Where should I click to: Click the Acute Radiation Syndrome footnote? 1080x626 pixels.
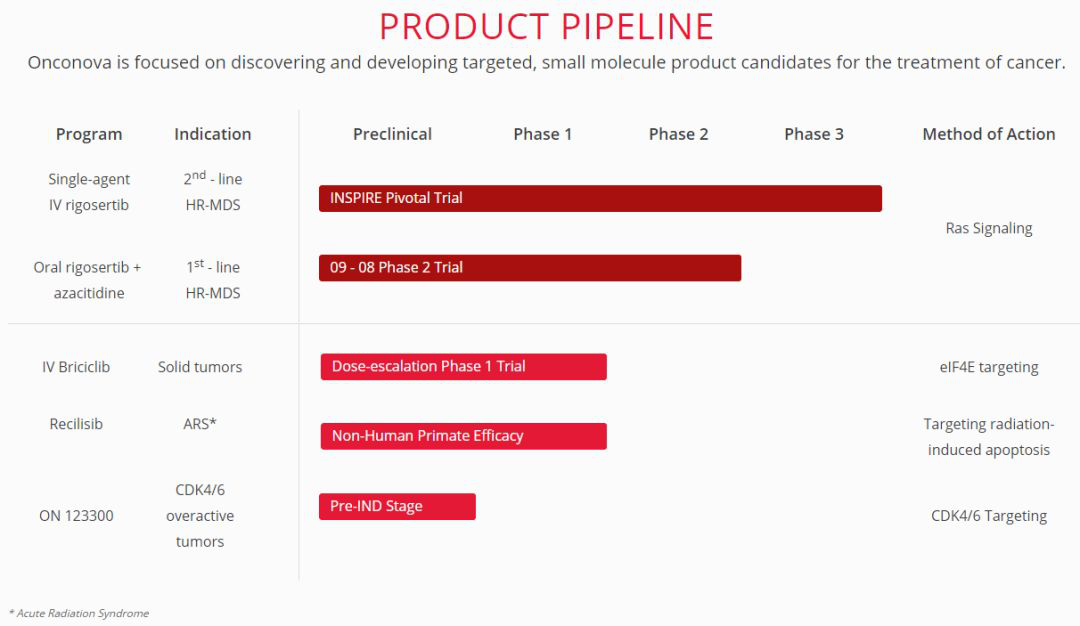(79, 613)
